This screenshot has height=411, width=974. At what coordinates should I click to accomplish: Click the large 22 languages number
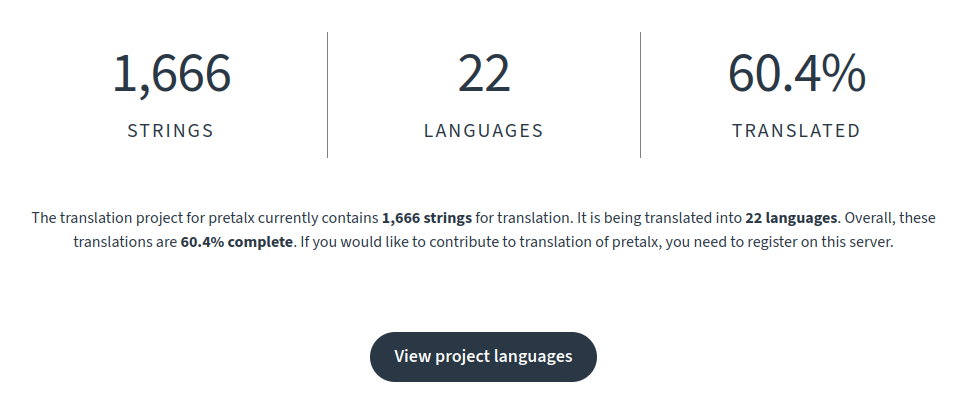coord(484,75)
